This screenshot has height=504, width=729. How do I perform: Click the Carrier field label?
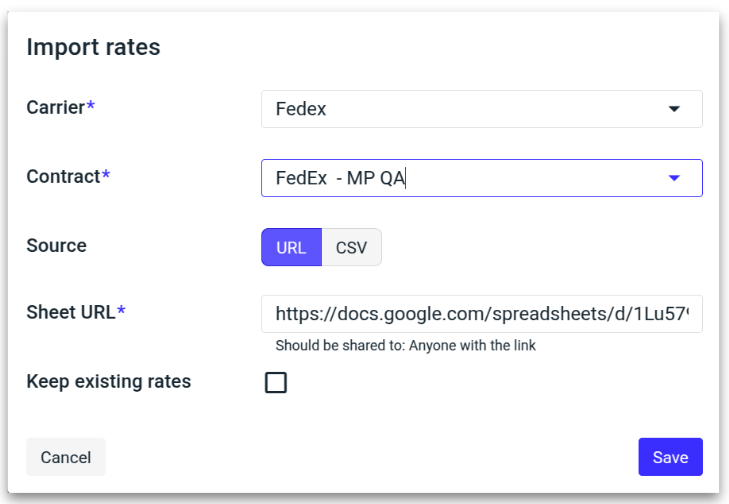[56, 108]
